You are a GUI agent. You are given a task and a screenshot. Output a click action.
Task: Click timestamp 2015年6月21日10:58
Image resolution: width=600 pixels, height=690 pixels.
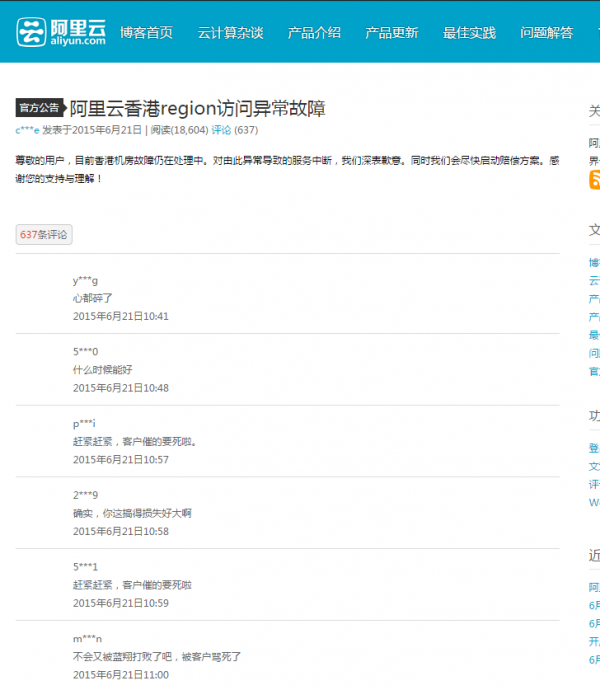(121, 532)
